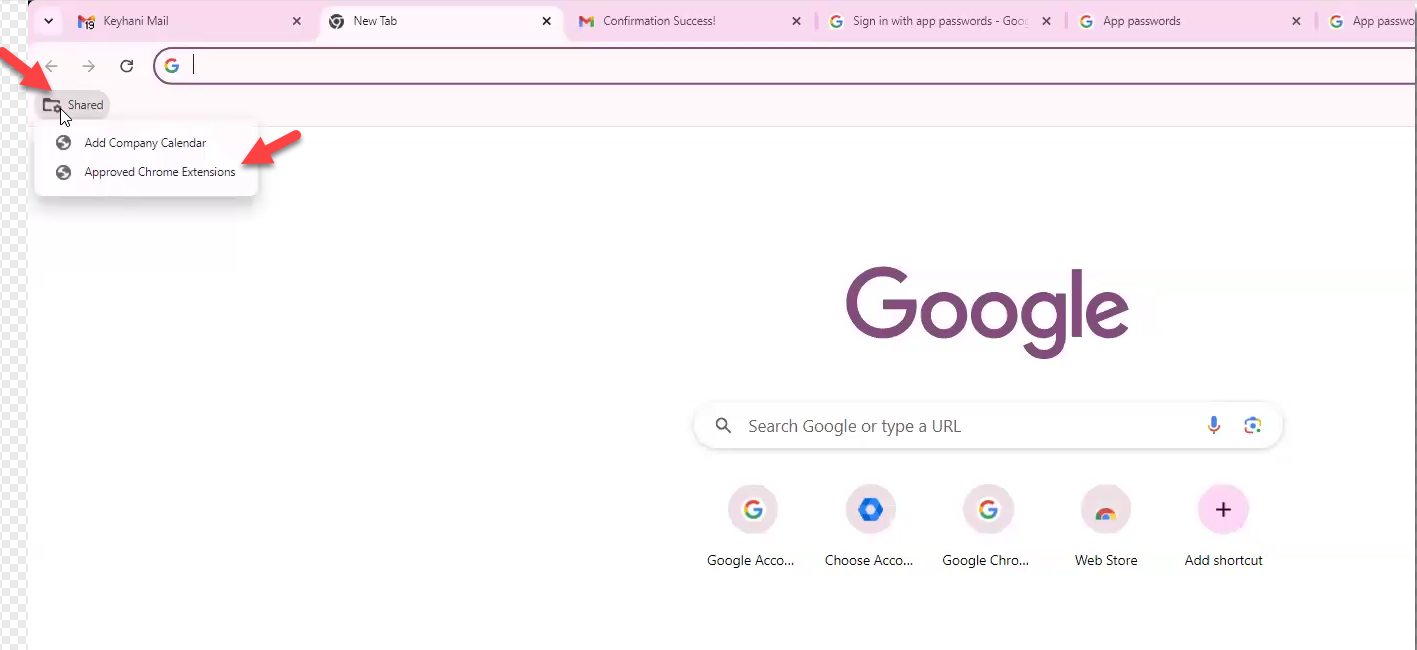This screenshot has height=650, width=1417.
Task: Open the tab search dropdown arrow
Action: click(48, 21)
